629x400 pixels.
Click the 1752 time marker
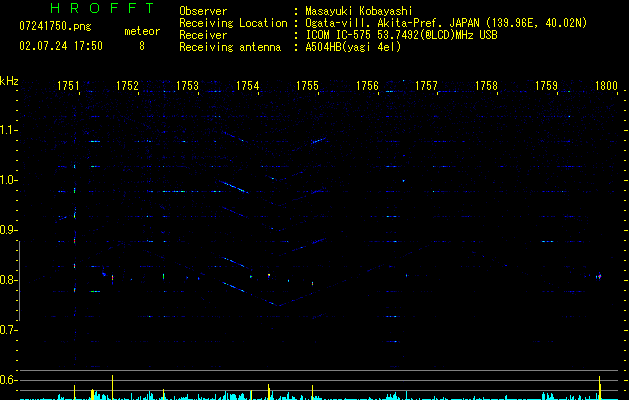pyautogui.click(x=127, y=86)
